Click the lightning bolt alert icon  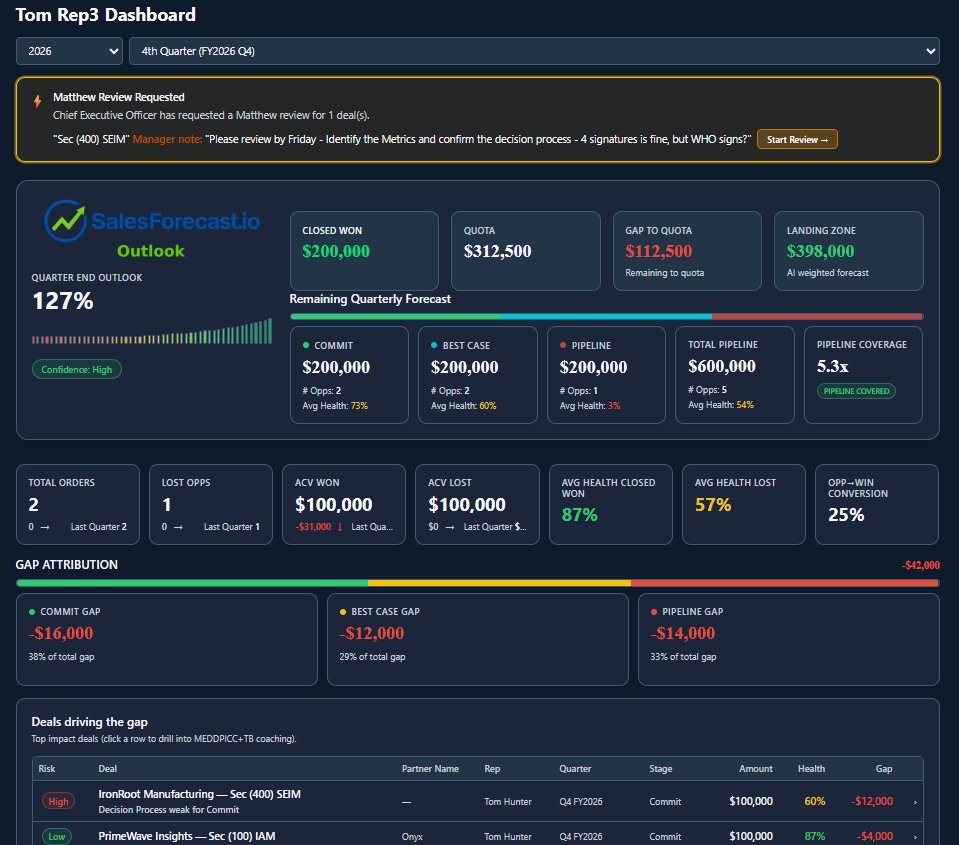click(39, 101)
